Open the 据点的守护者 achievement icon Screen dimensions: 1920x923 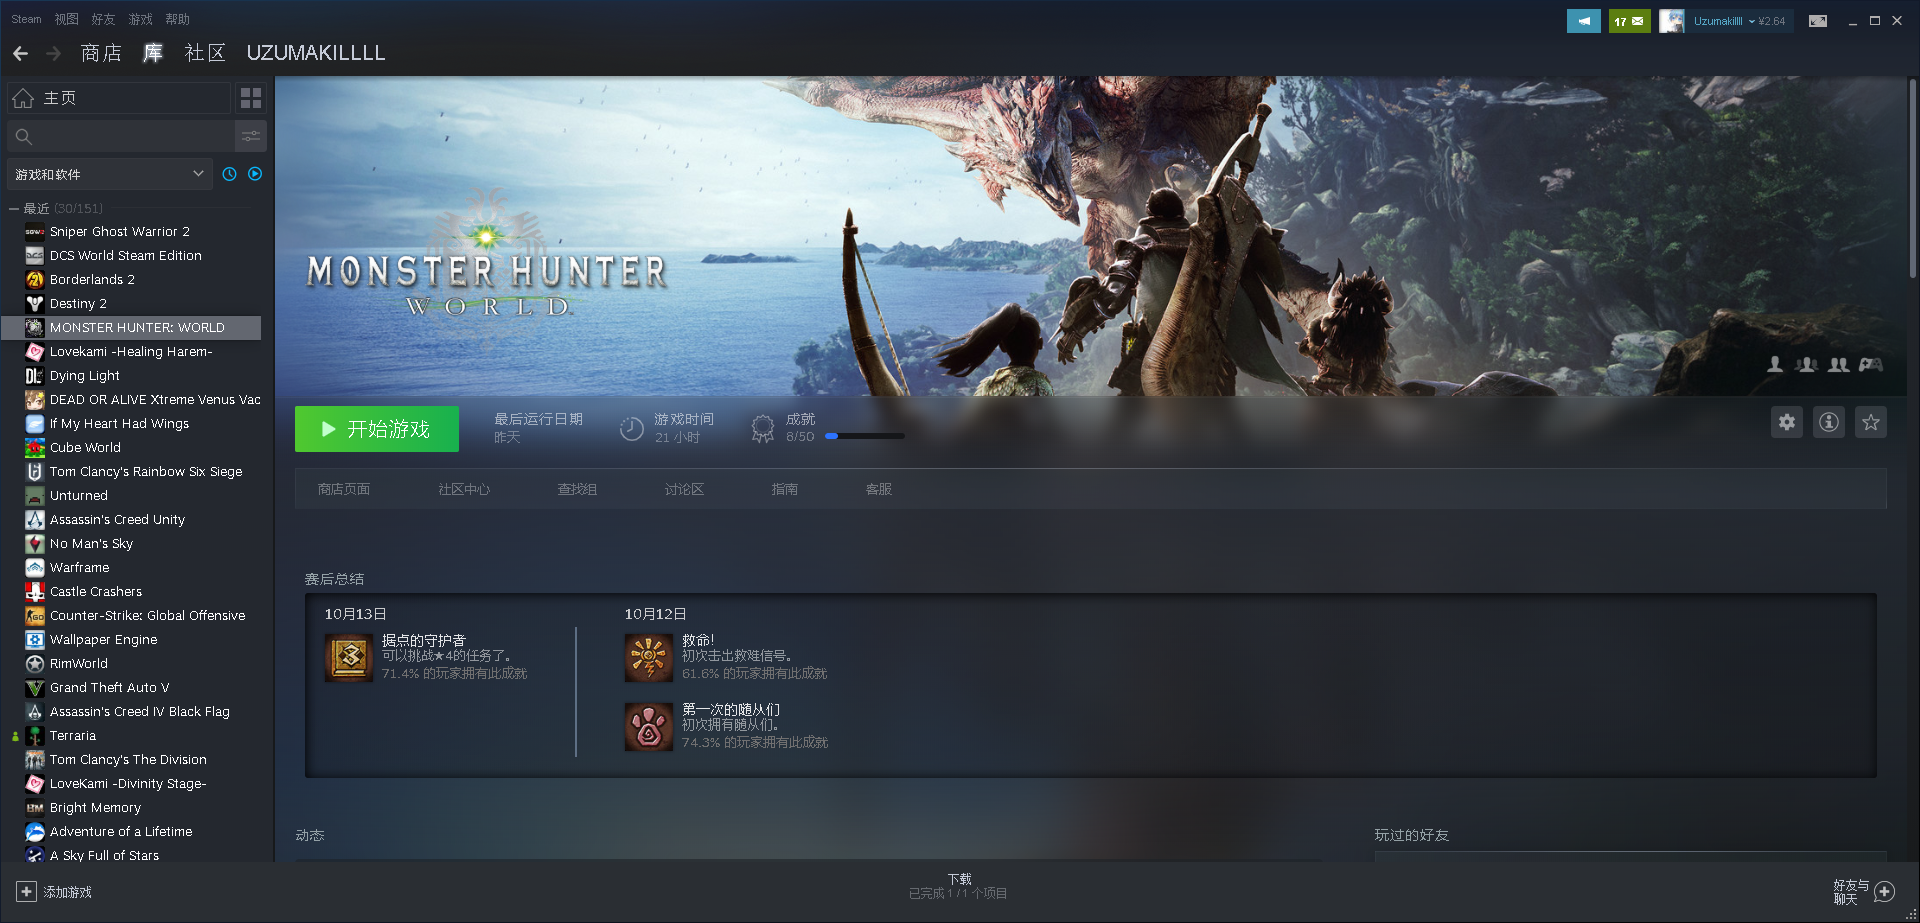[x=349, y=658]
